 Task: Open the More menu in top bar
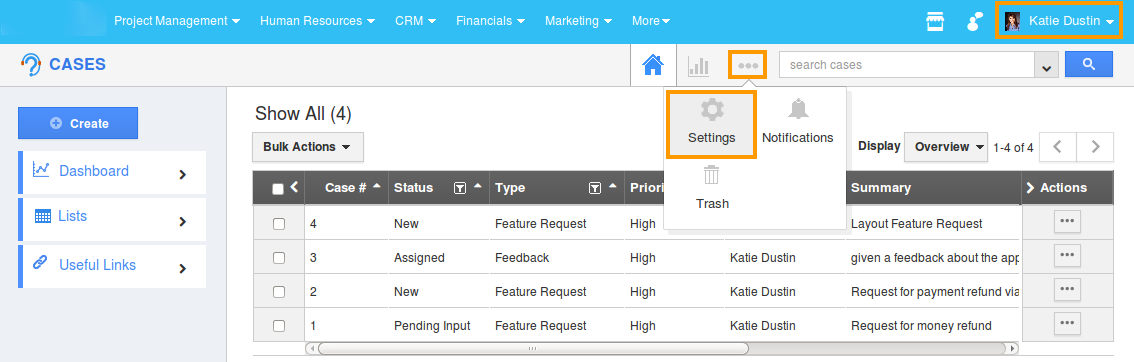point(651,21)
